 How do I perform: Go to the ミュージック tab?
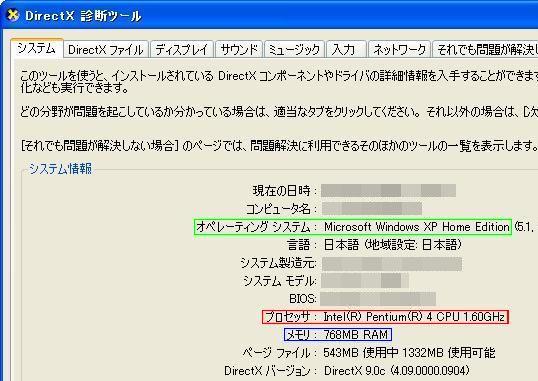[294, 50]
